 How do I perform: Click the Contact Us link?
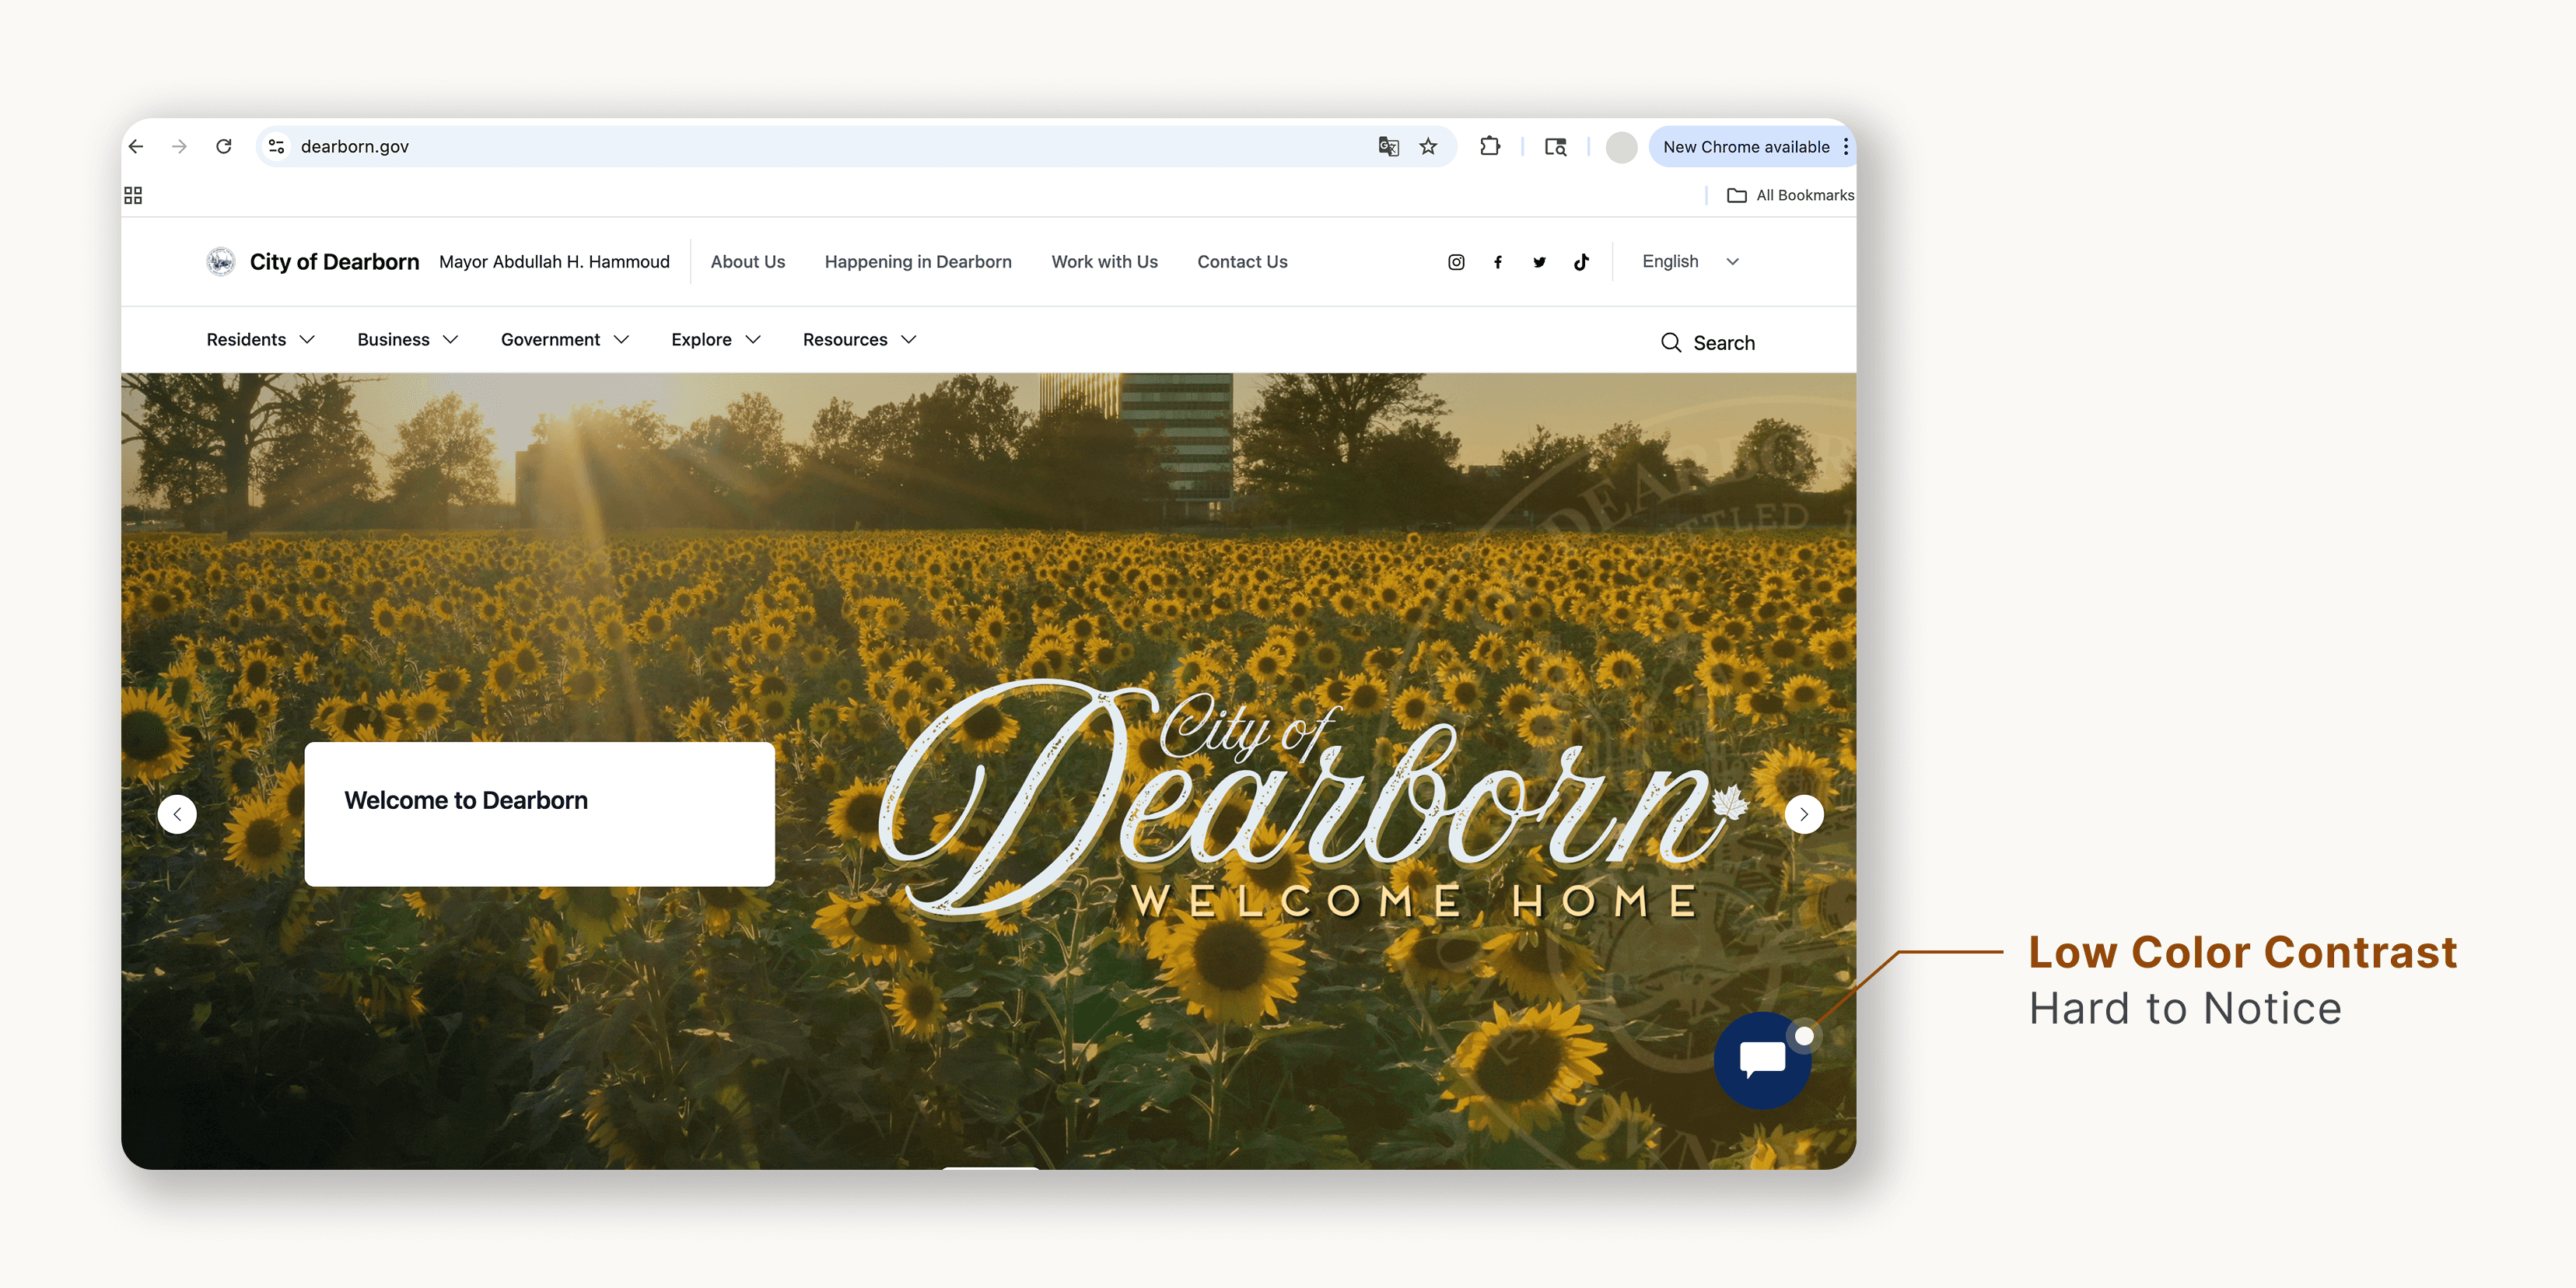click(1242, 262)
